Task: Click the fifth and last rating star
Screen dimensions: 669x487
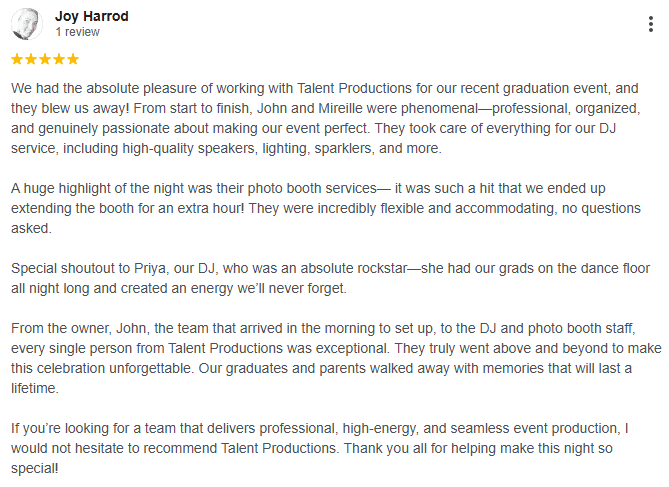Action: (x=73, y=59)
